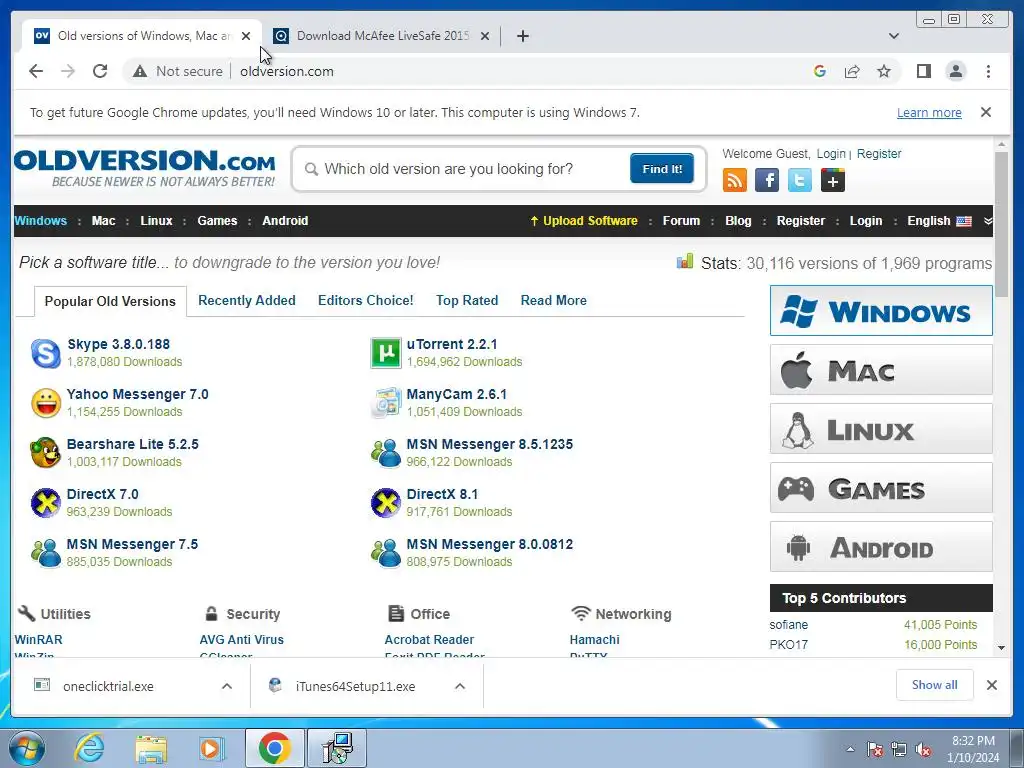Open the tab search dropdown arrow
This screenshot has width=1024, height=768.
pyautogui.click(x=893, y=36)
